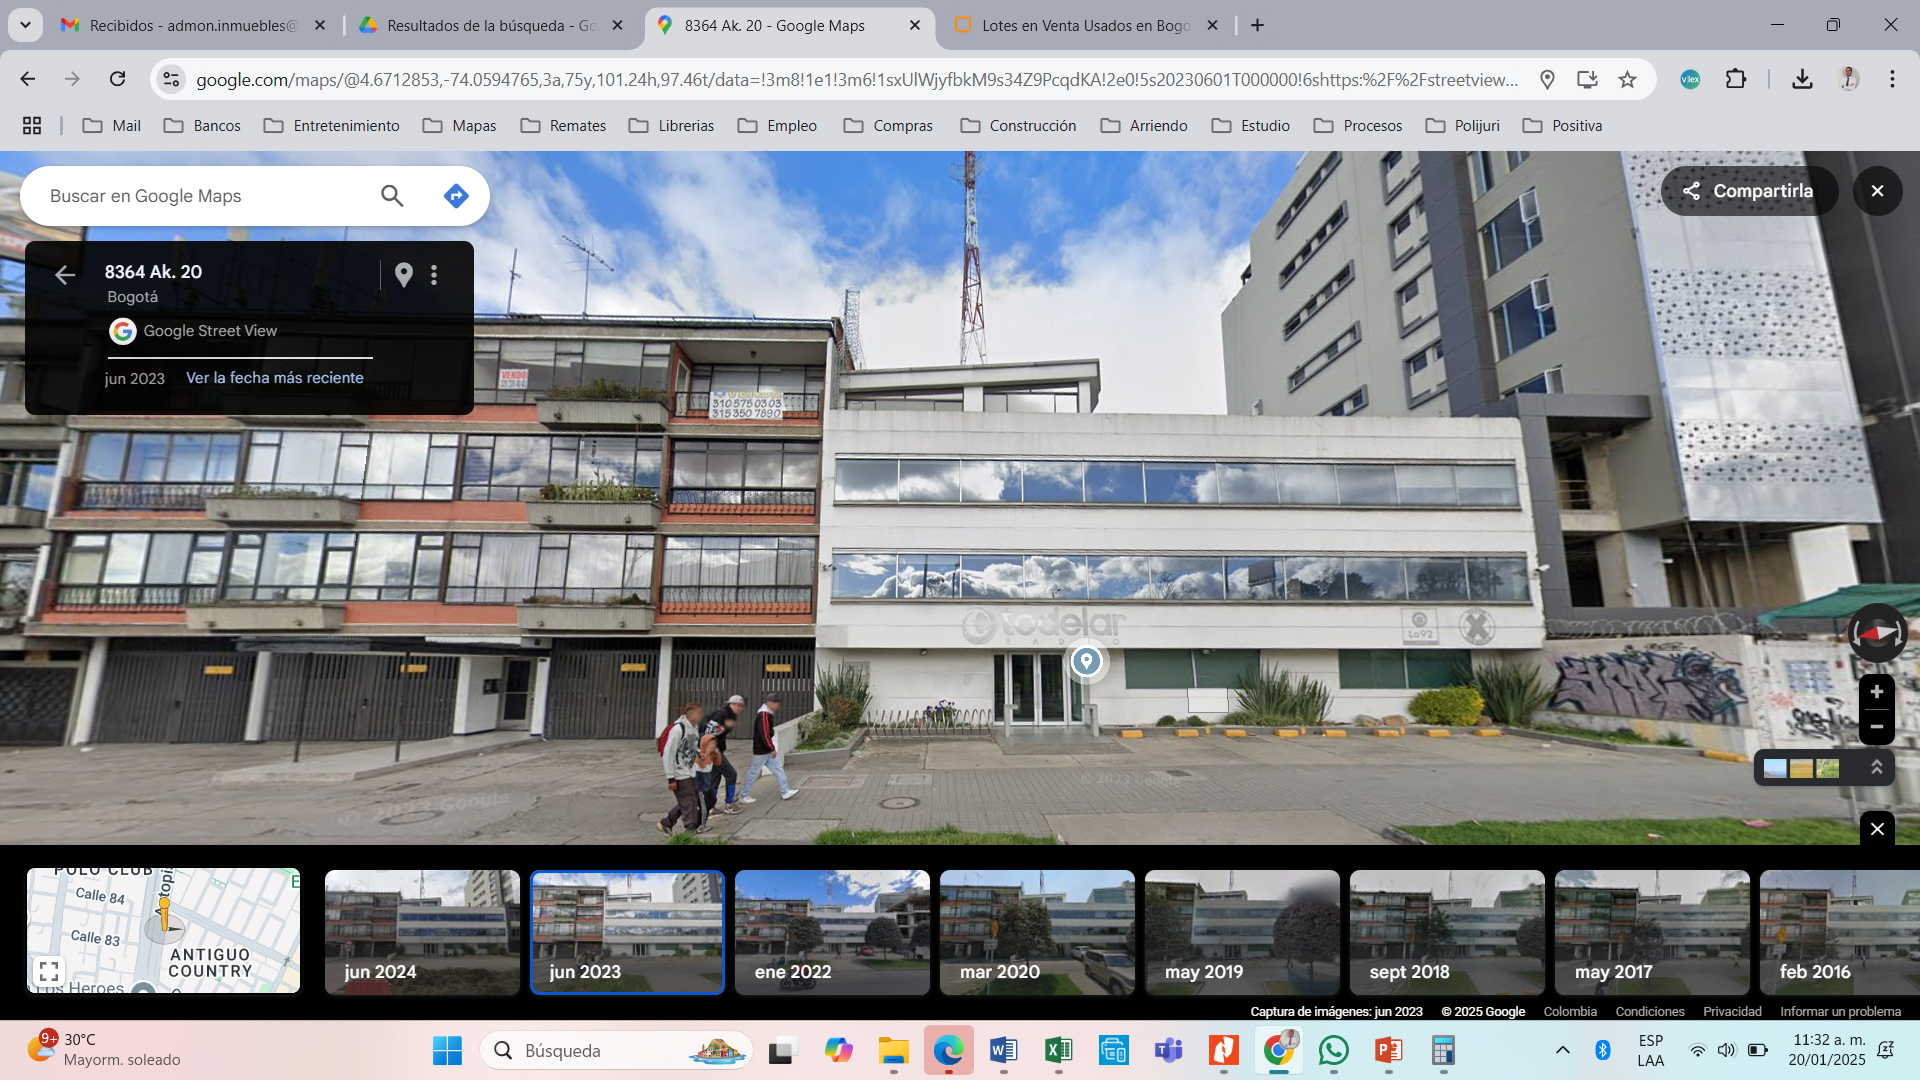Close the historical imagery strip
The height and width of the screenshot is (1080, 1920).
pyautogui.click(x=1877, y=829)
